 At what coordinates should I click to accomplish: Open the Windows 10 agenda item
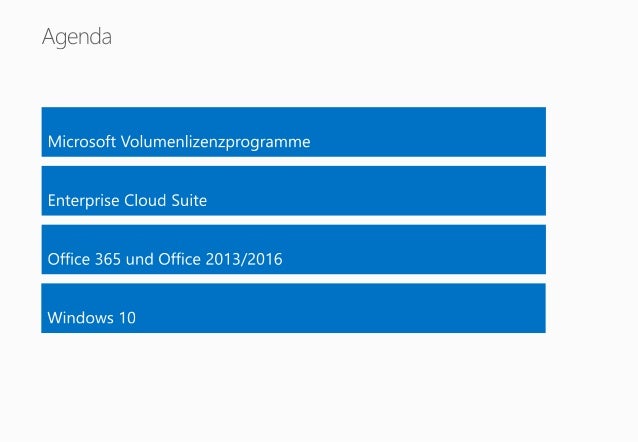coord(293,308)
